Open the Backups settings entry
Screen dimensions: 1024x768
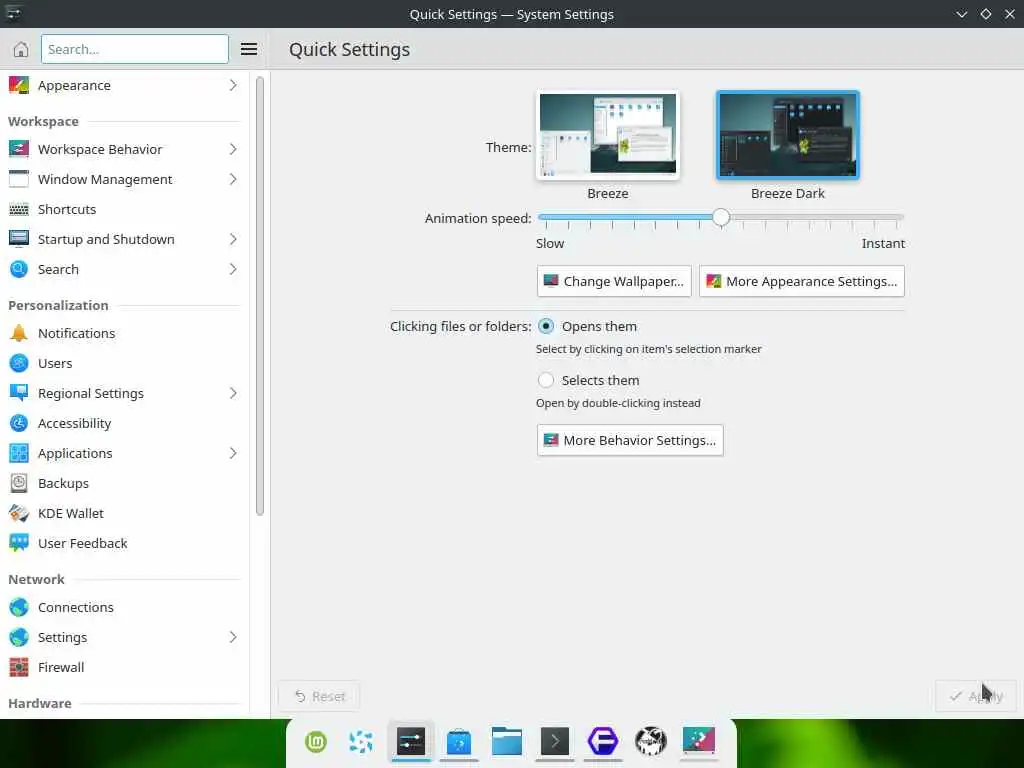coord(124,483)
